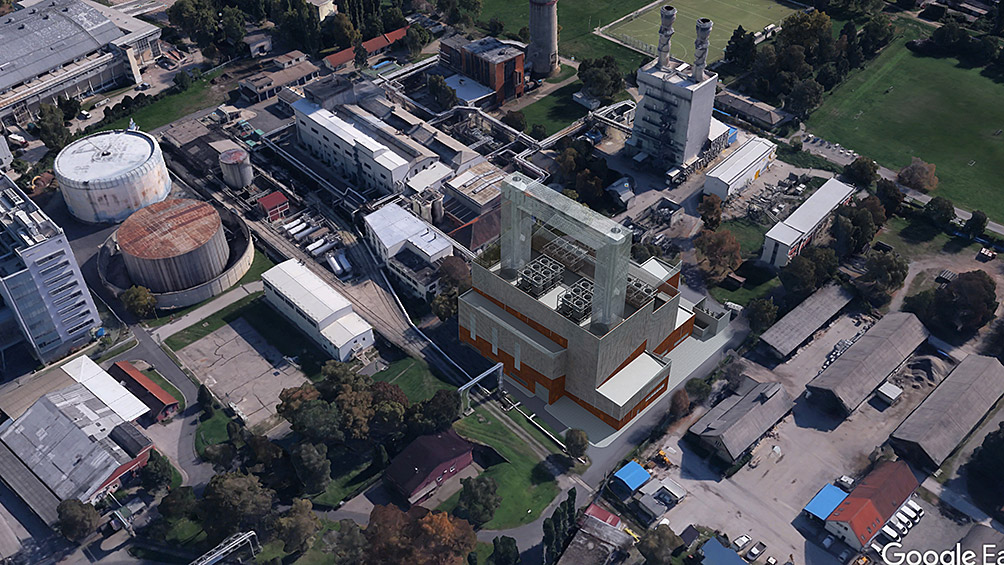Select the small red-roofed building near rusty tank
This screenshot has height=565, width=1004.
point(273,204)
